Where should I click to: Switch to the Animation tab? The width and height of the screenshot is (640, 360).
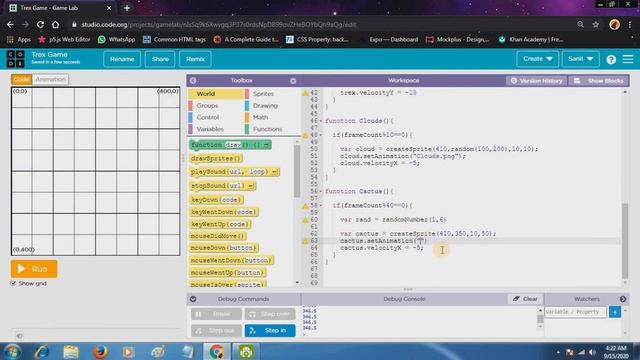tap(50, 79)
